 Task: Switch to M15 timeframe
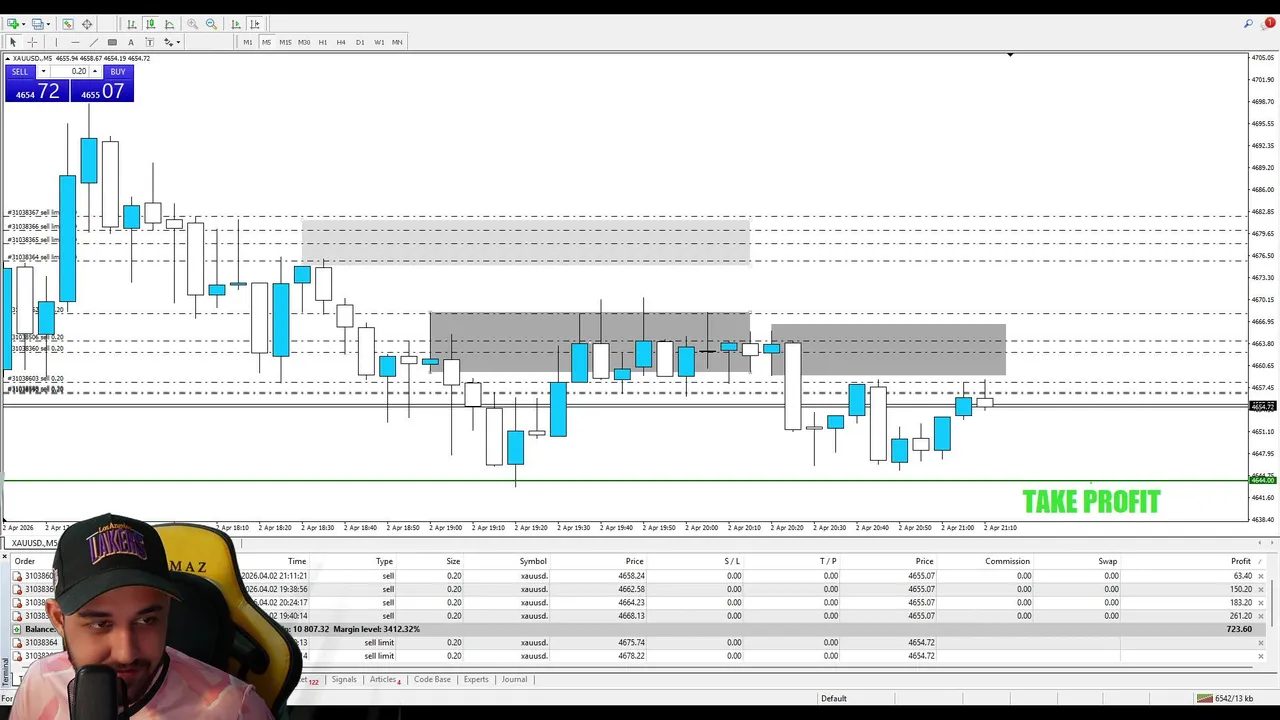point(285,42)
